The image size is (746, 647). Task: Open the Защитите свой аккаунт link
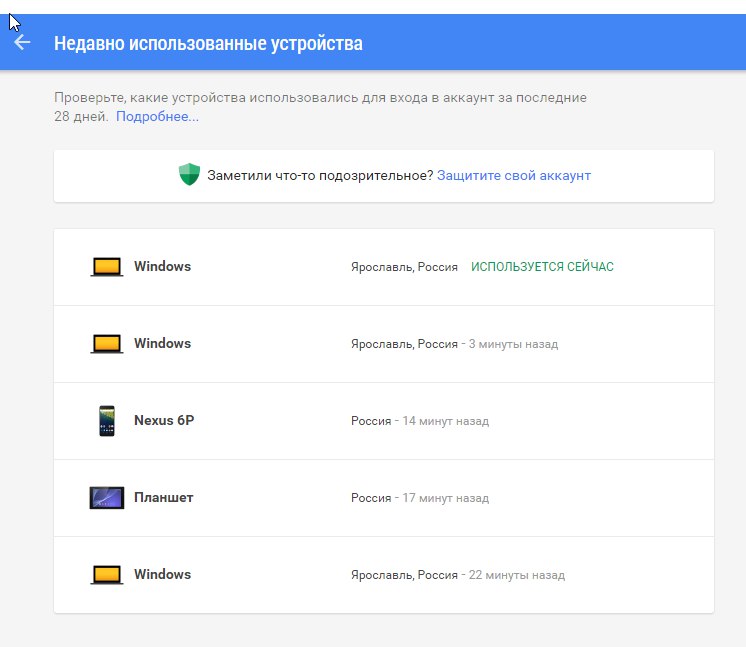pyautogui.click(x=514, y=176)
